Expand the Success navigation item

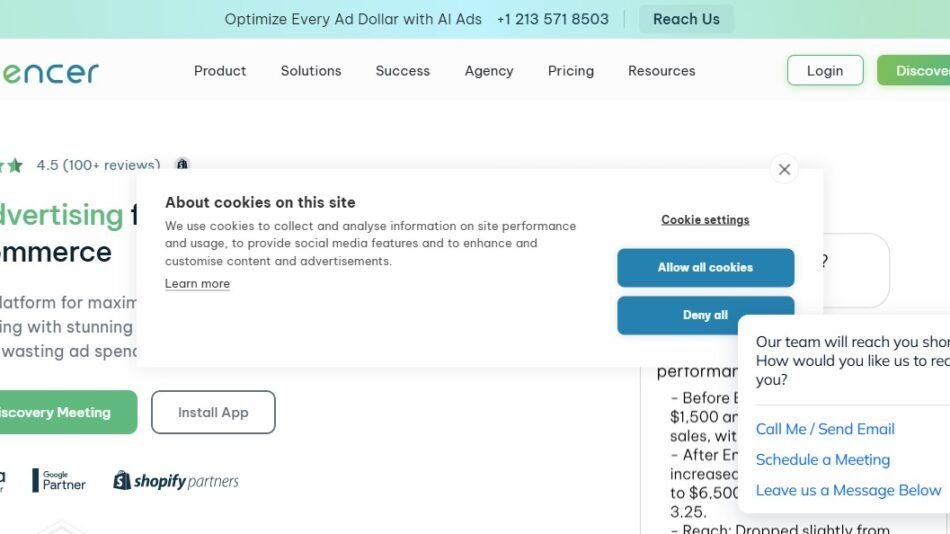[x=402, y=71]
